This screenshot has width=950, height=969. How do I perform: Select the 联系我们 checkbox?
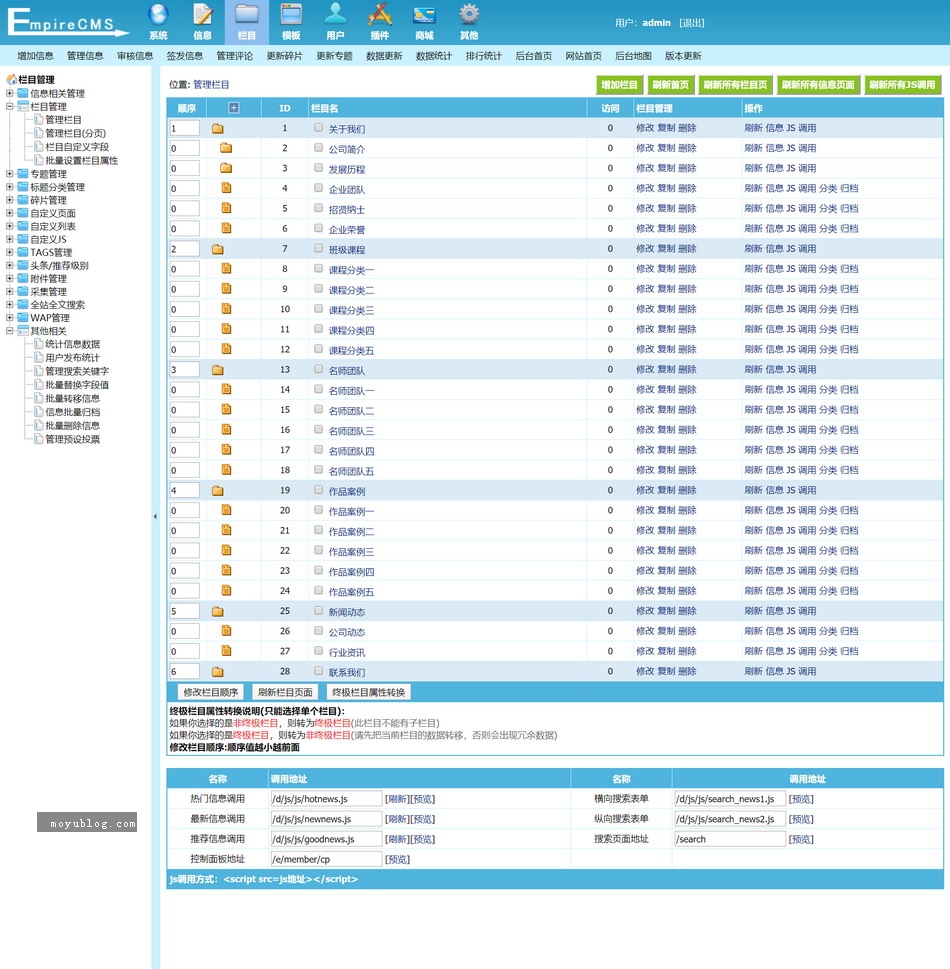click(x=319, y=672)
